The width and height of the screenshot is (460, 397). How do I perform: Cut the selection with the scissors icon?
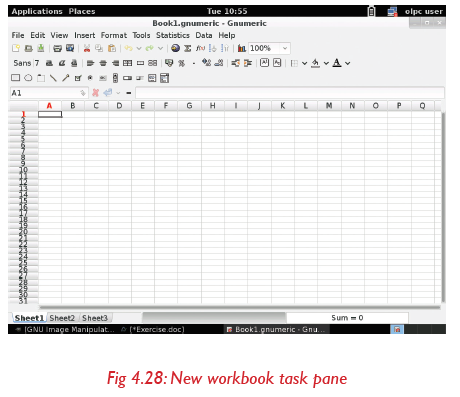(87, 48)
